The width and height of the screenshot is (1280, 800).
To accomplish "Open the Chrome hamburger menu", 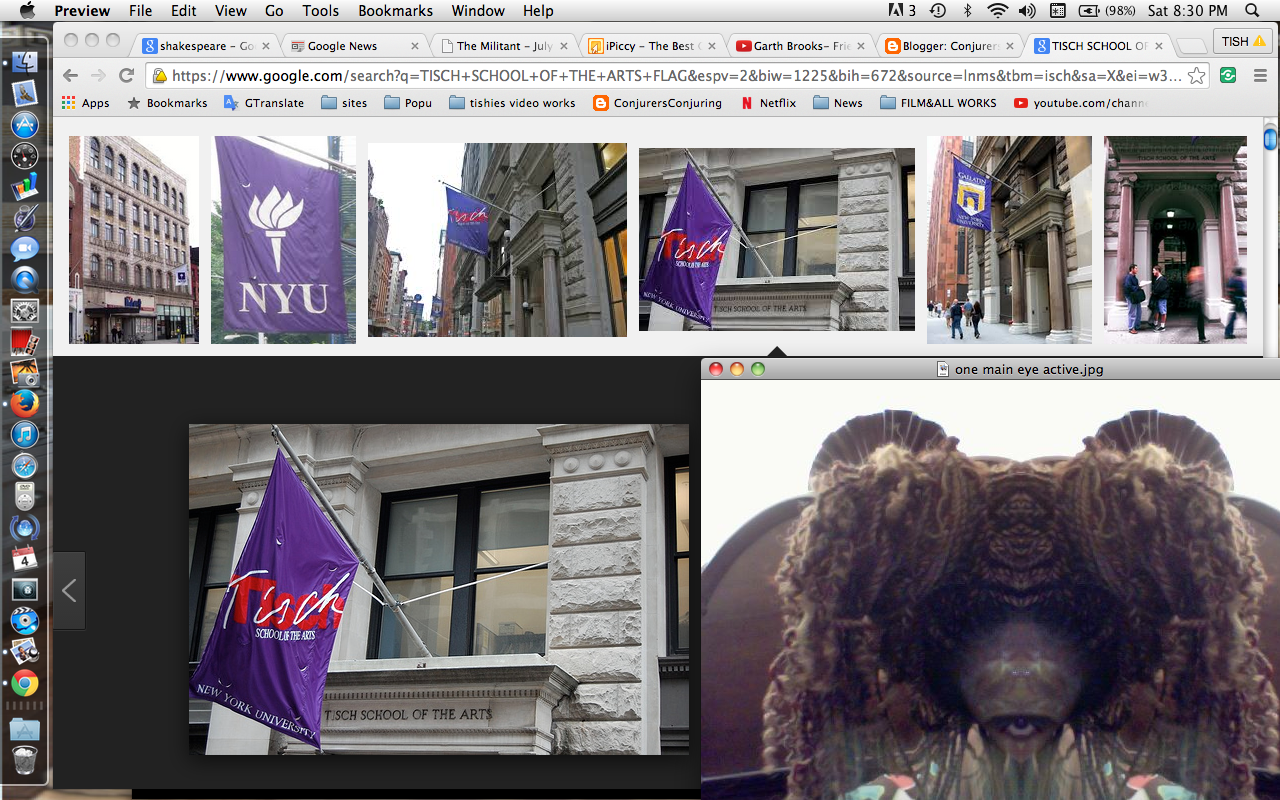I will click(1259, 76).
